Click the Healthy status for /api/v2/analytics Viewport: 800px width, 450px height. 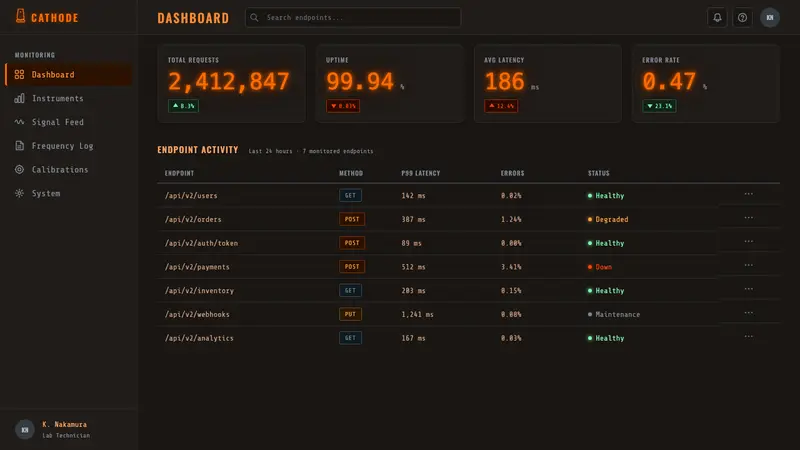(610, 338)
